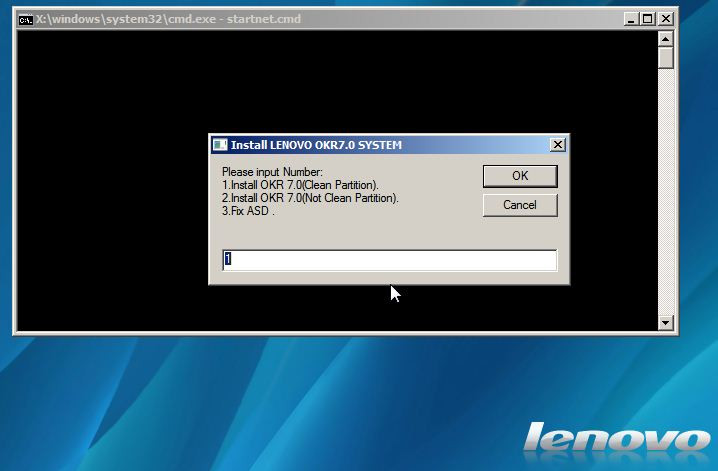Minimize the cmd.exe console window
The image size is (718, 471).
(x=631, y=19)
